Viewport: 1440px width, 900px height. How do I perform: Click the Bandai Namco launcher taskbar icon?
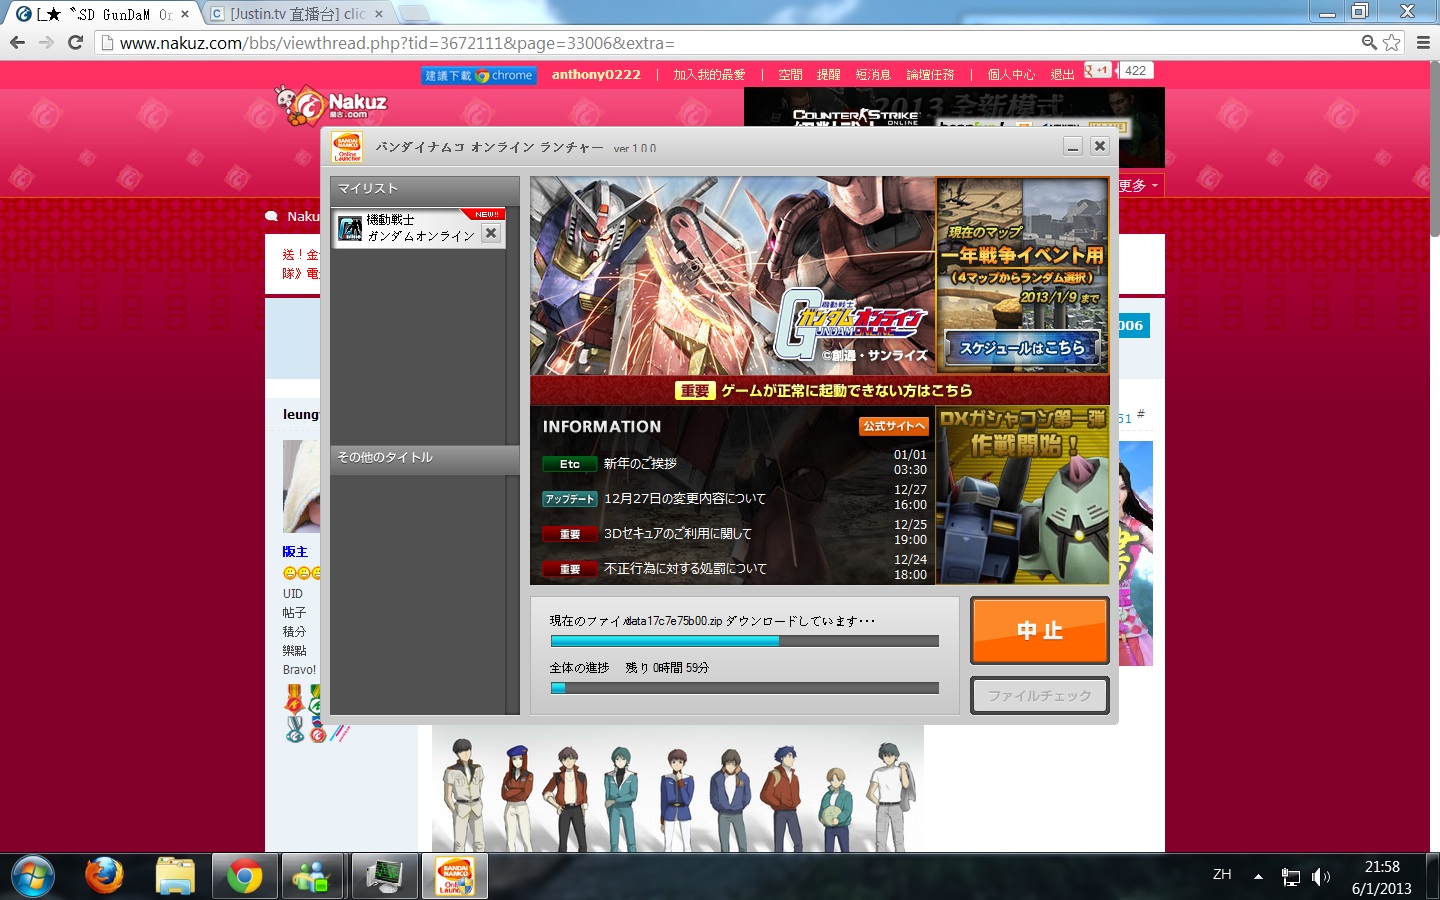click(455, 876)
